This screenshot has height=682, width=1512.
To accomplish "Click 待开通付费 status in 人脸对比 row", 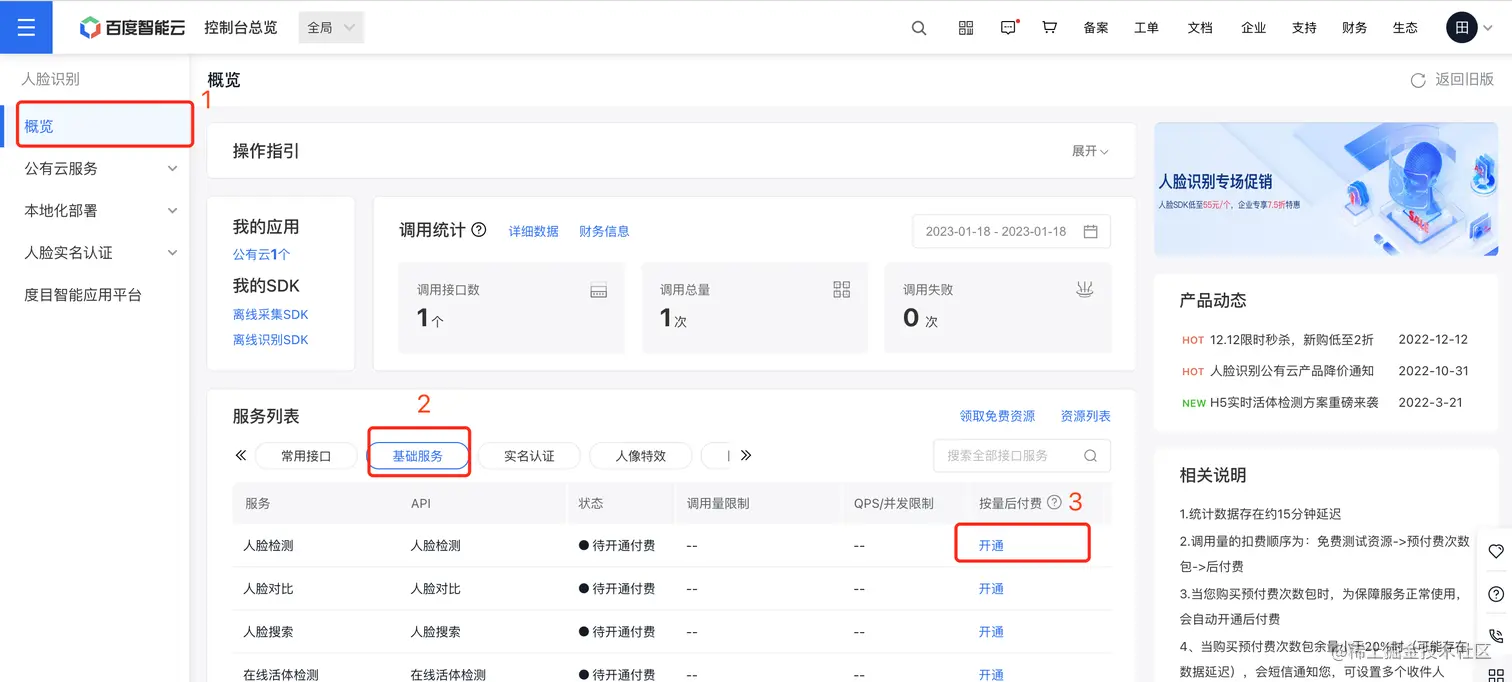I will (x=617, y=589).
